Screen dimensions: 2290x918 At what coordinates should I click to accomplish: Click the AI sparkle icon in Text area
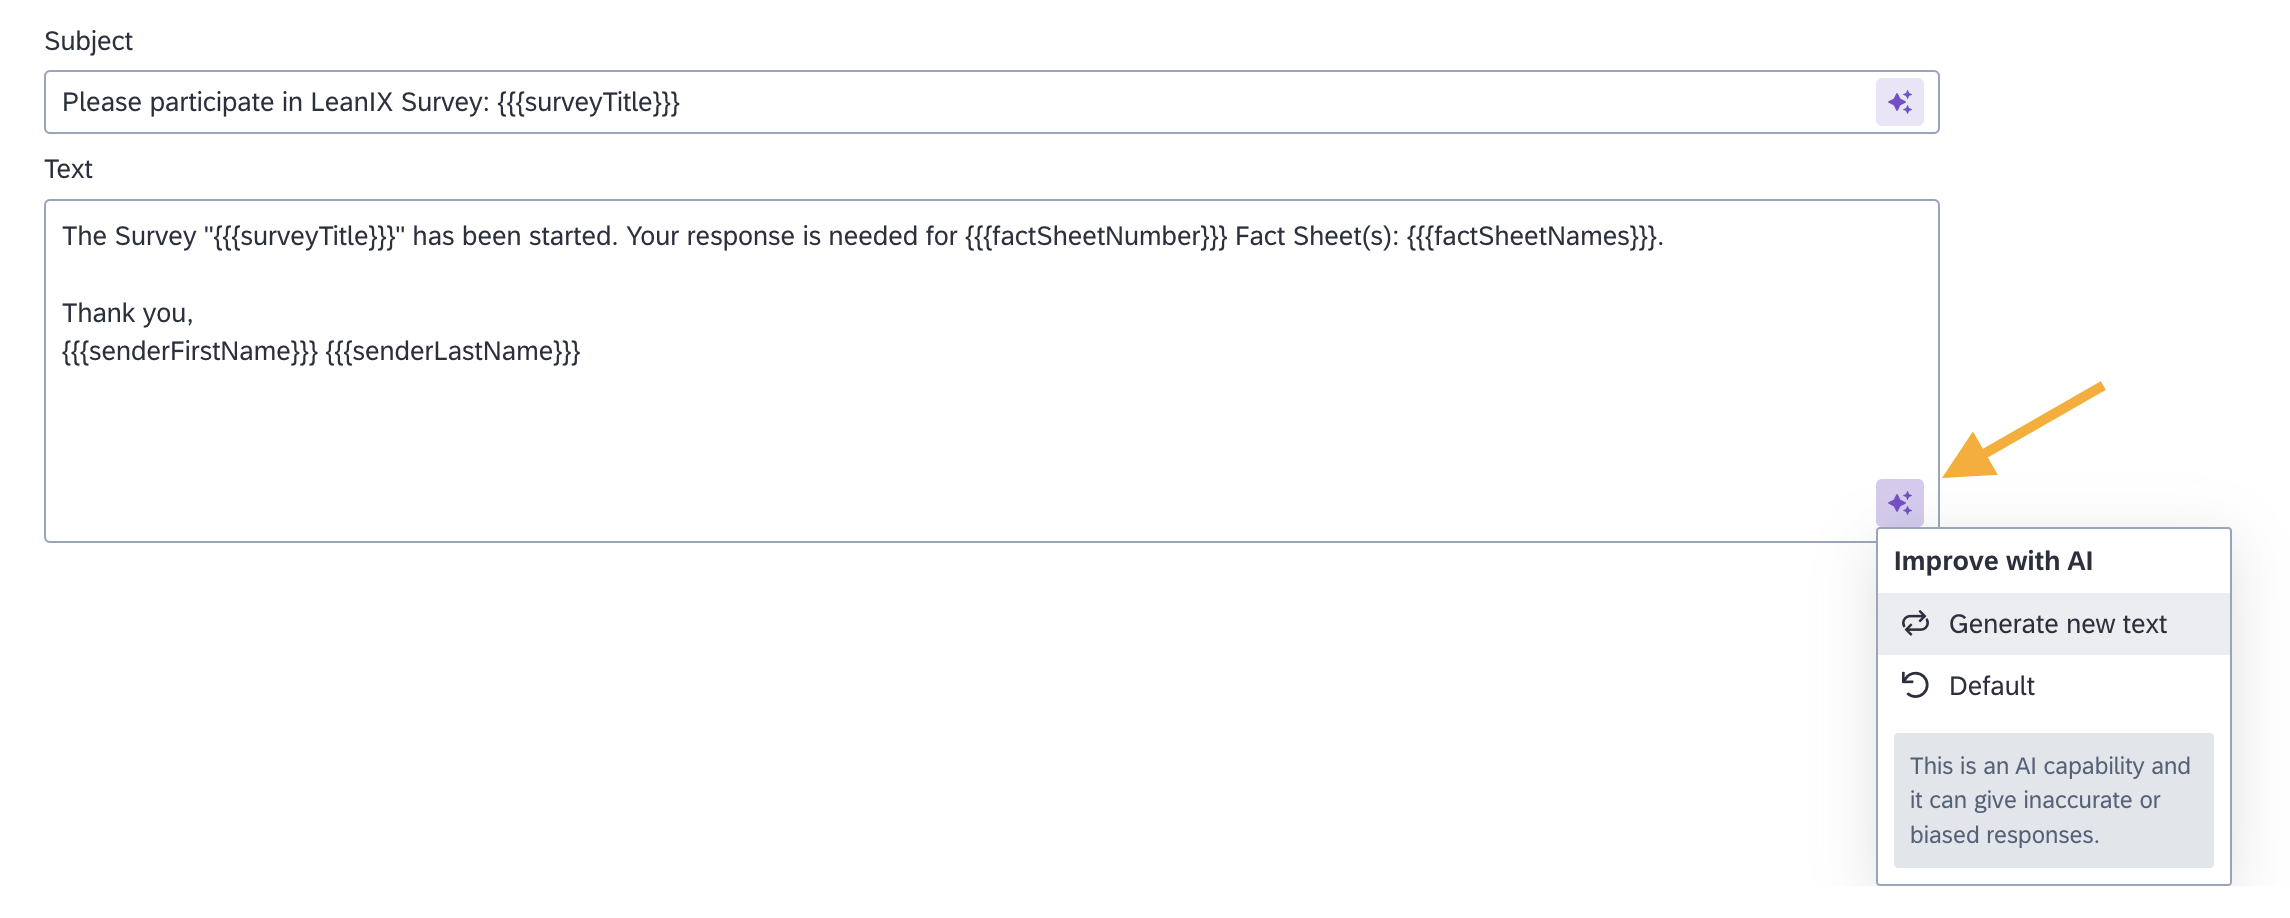click(x=1899, y=503)
